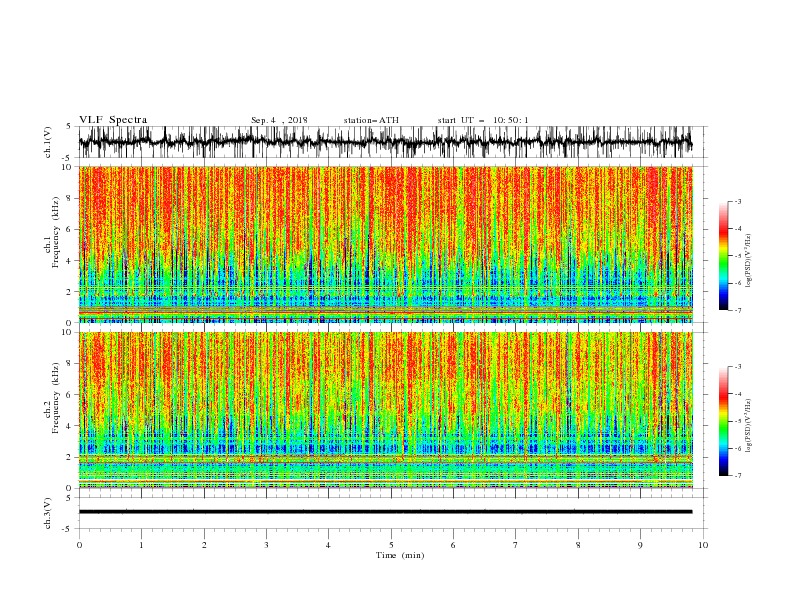Click the lower colorbar log(PSD) label

[x=749, y=425]
